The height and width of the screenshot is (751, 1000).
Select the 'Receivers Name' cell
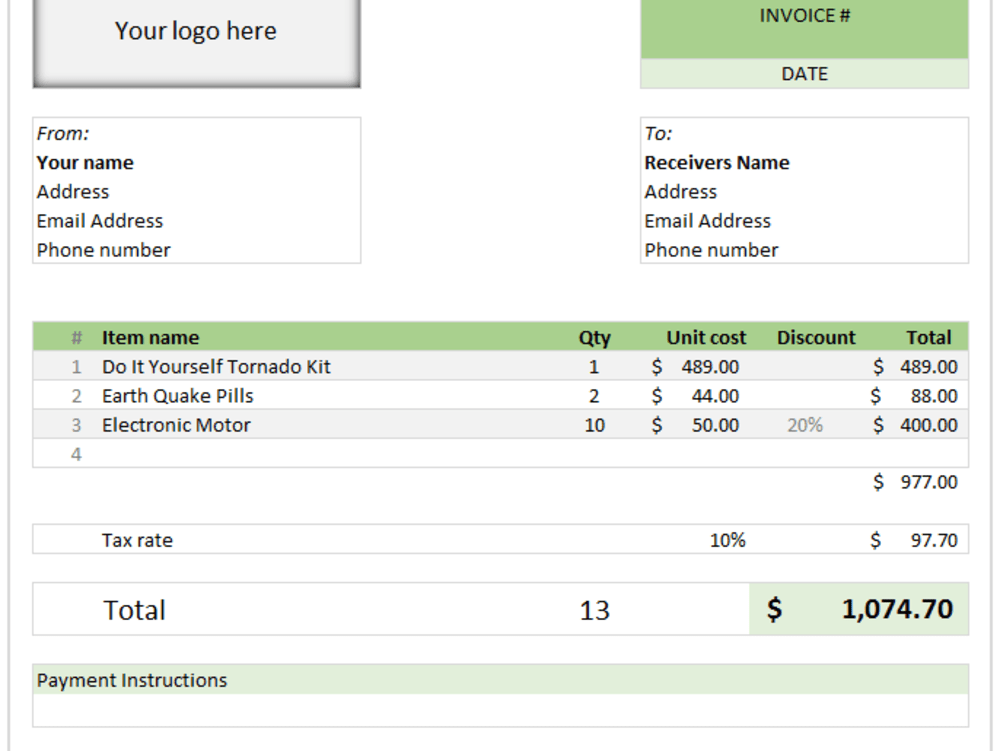tap(717, 163)
